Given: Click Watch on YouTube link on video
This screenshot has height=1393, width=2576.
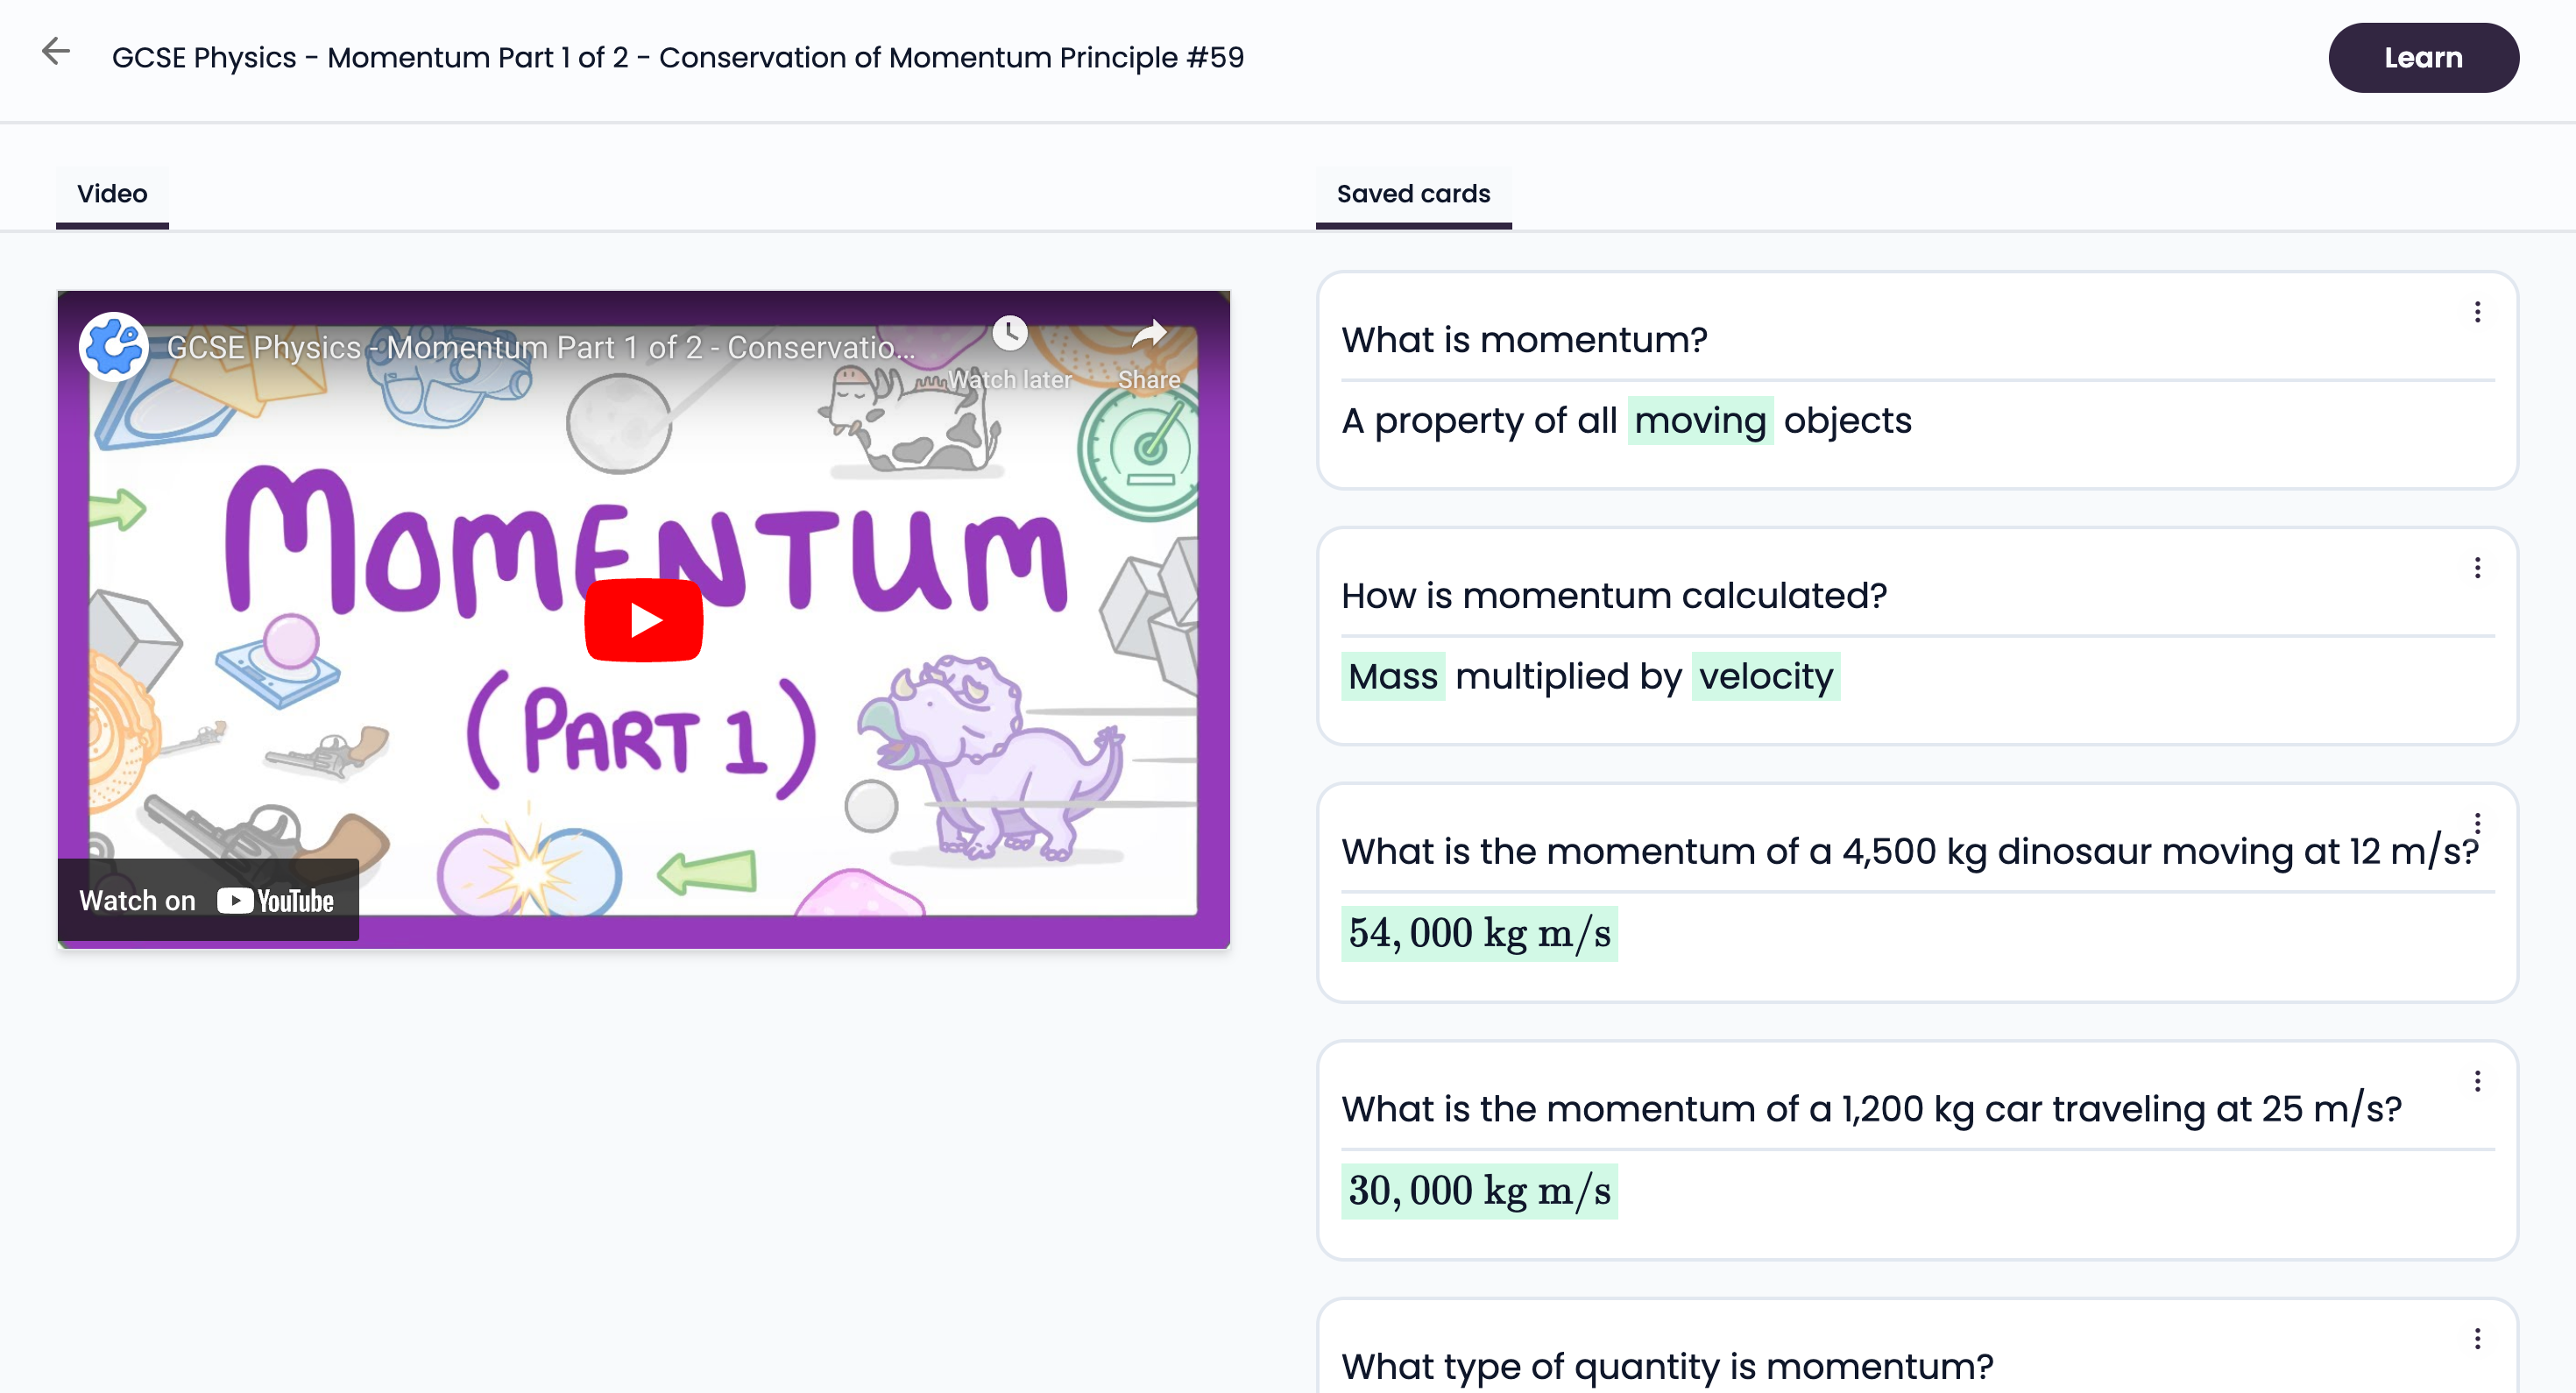Looking at the screenshot, I should [x=208, y=895].
